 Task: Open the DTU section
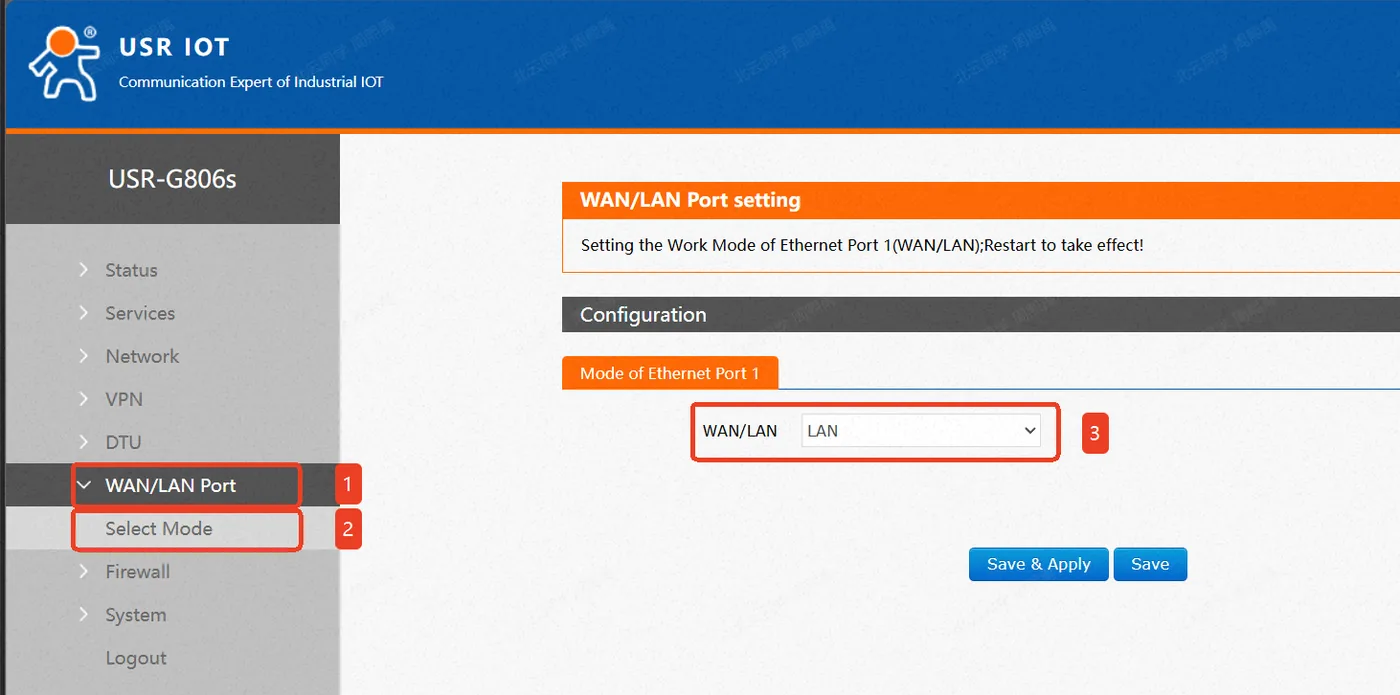[x=123, y=442]
